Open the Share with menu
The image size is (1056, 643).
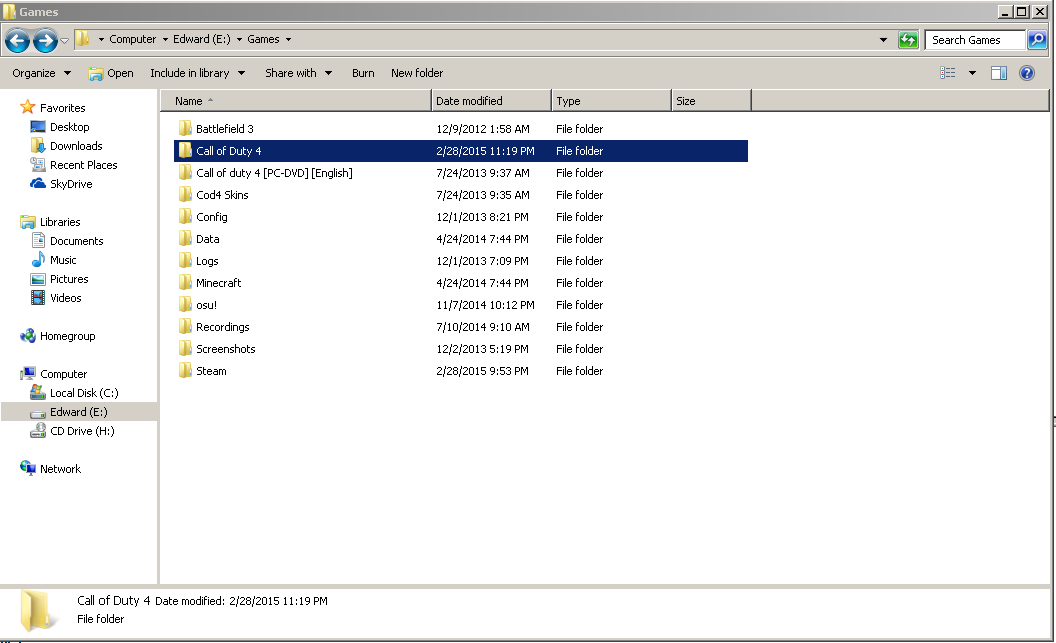click(x=298, y=73)
